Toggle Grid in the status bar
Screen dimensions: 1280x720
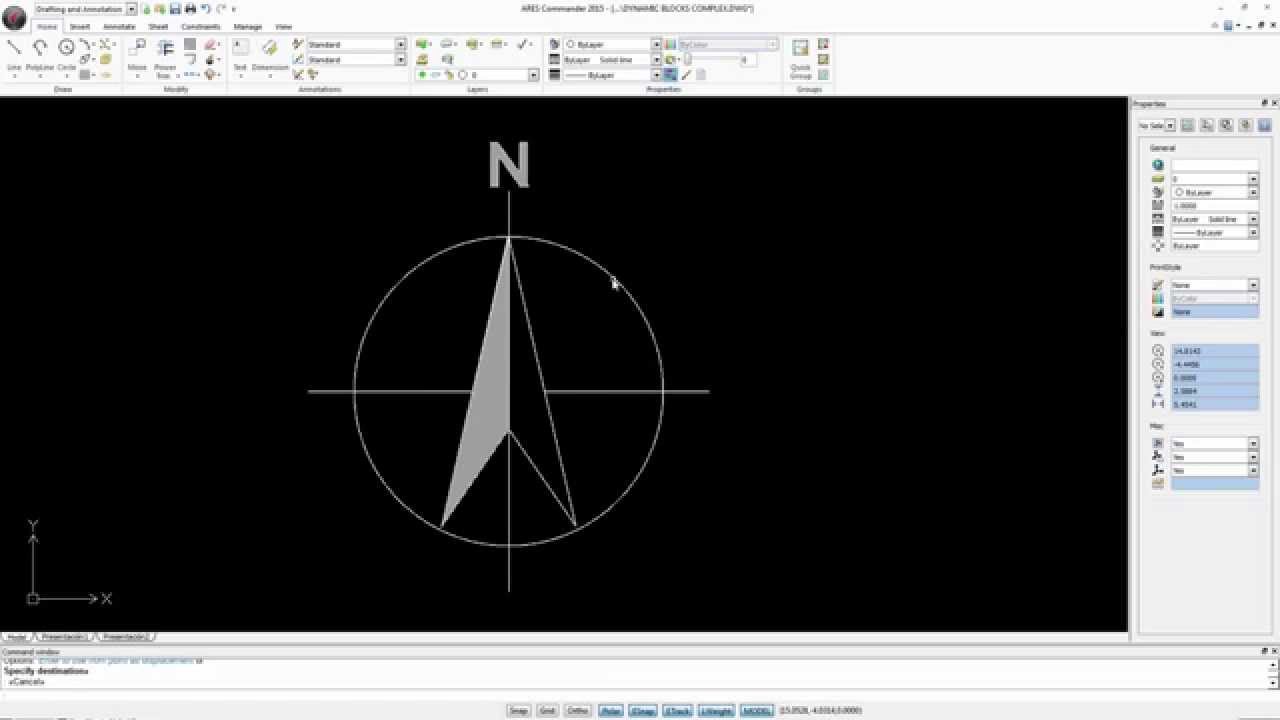547,711
